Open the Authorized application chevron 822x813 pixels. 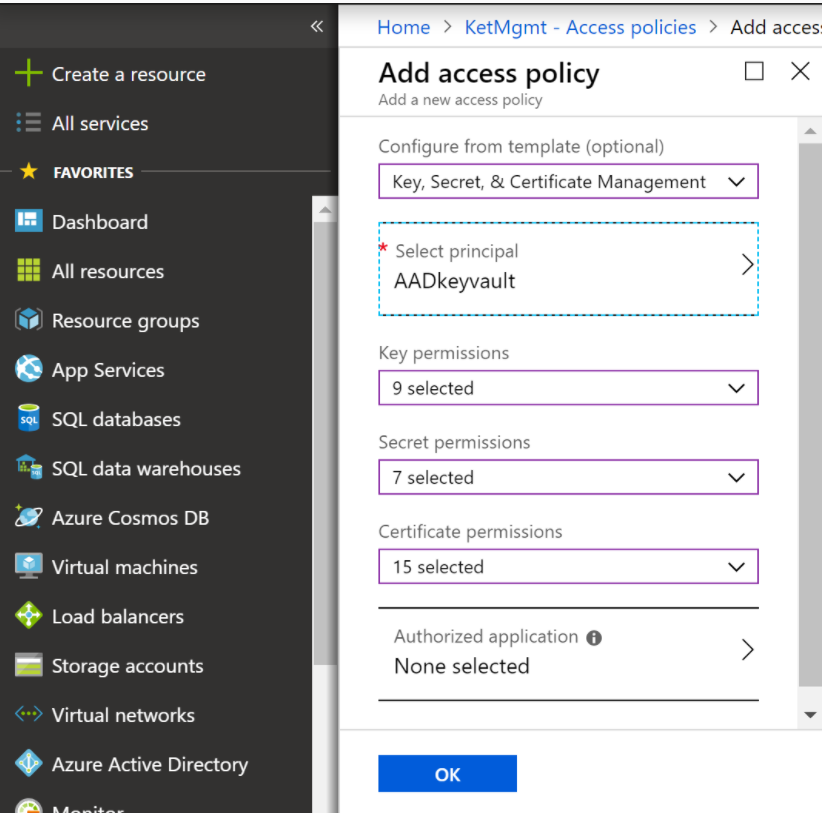coord(748,650)
